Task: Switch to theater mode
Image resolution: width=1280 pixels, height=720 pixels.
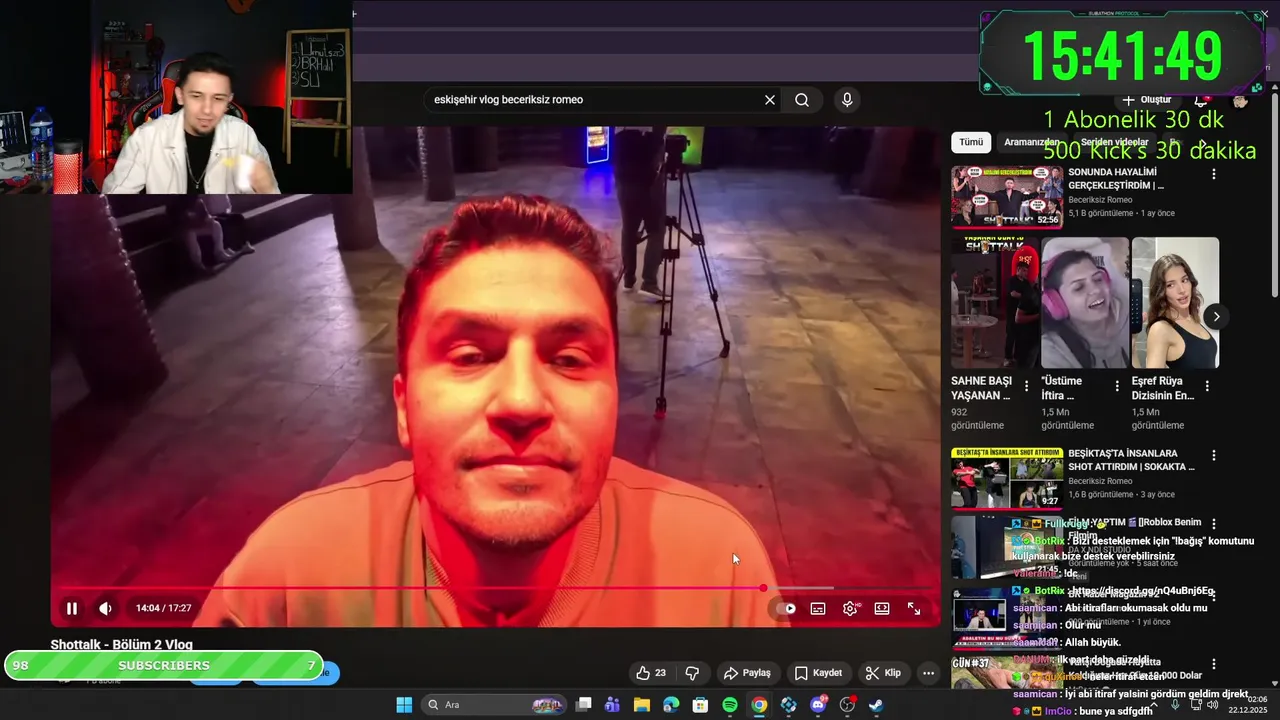Action: (x=882, y=608)
